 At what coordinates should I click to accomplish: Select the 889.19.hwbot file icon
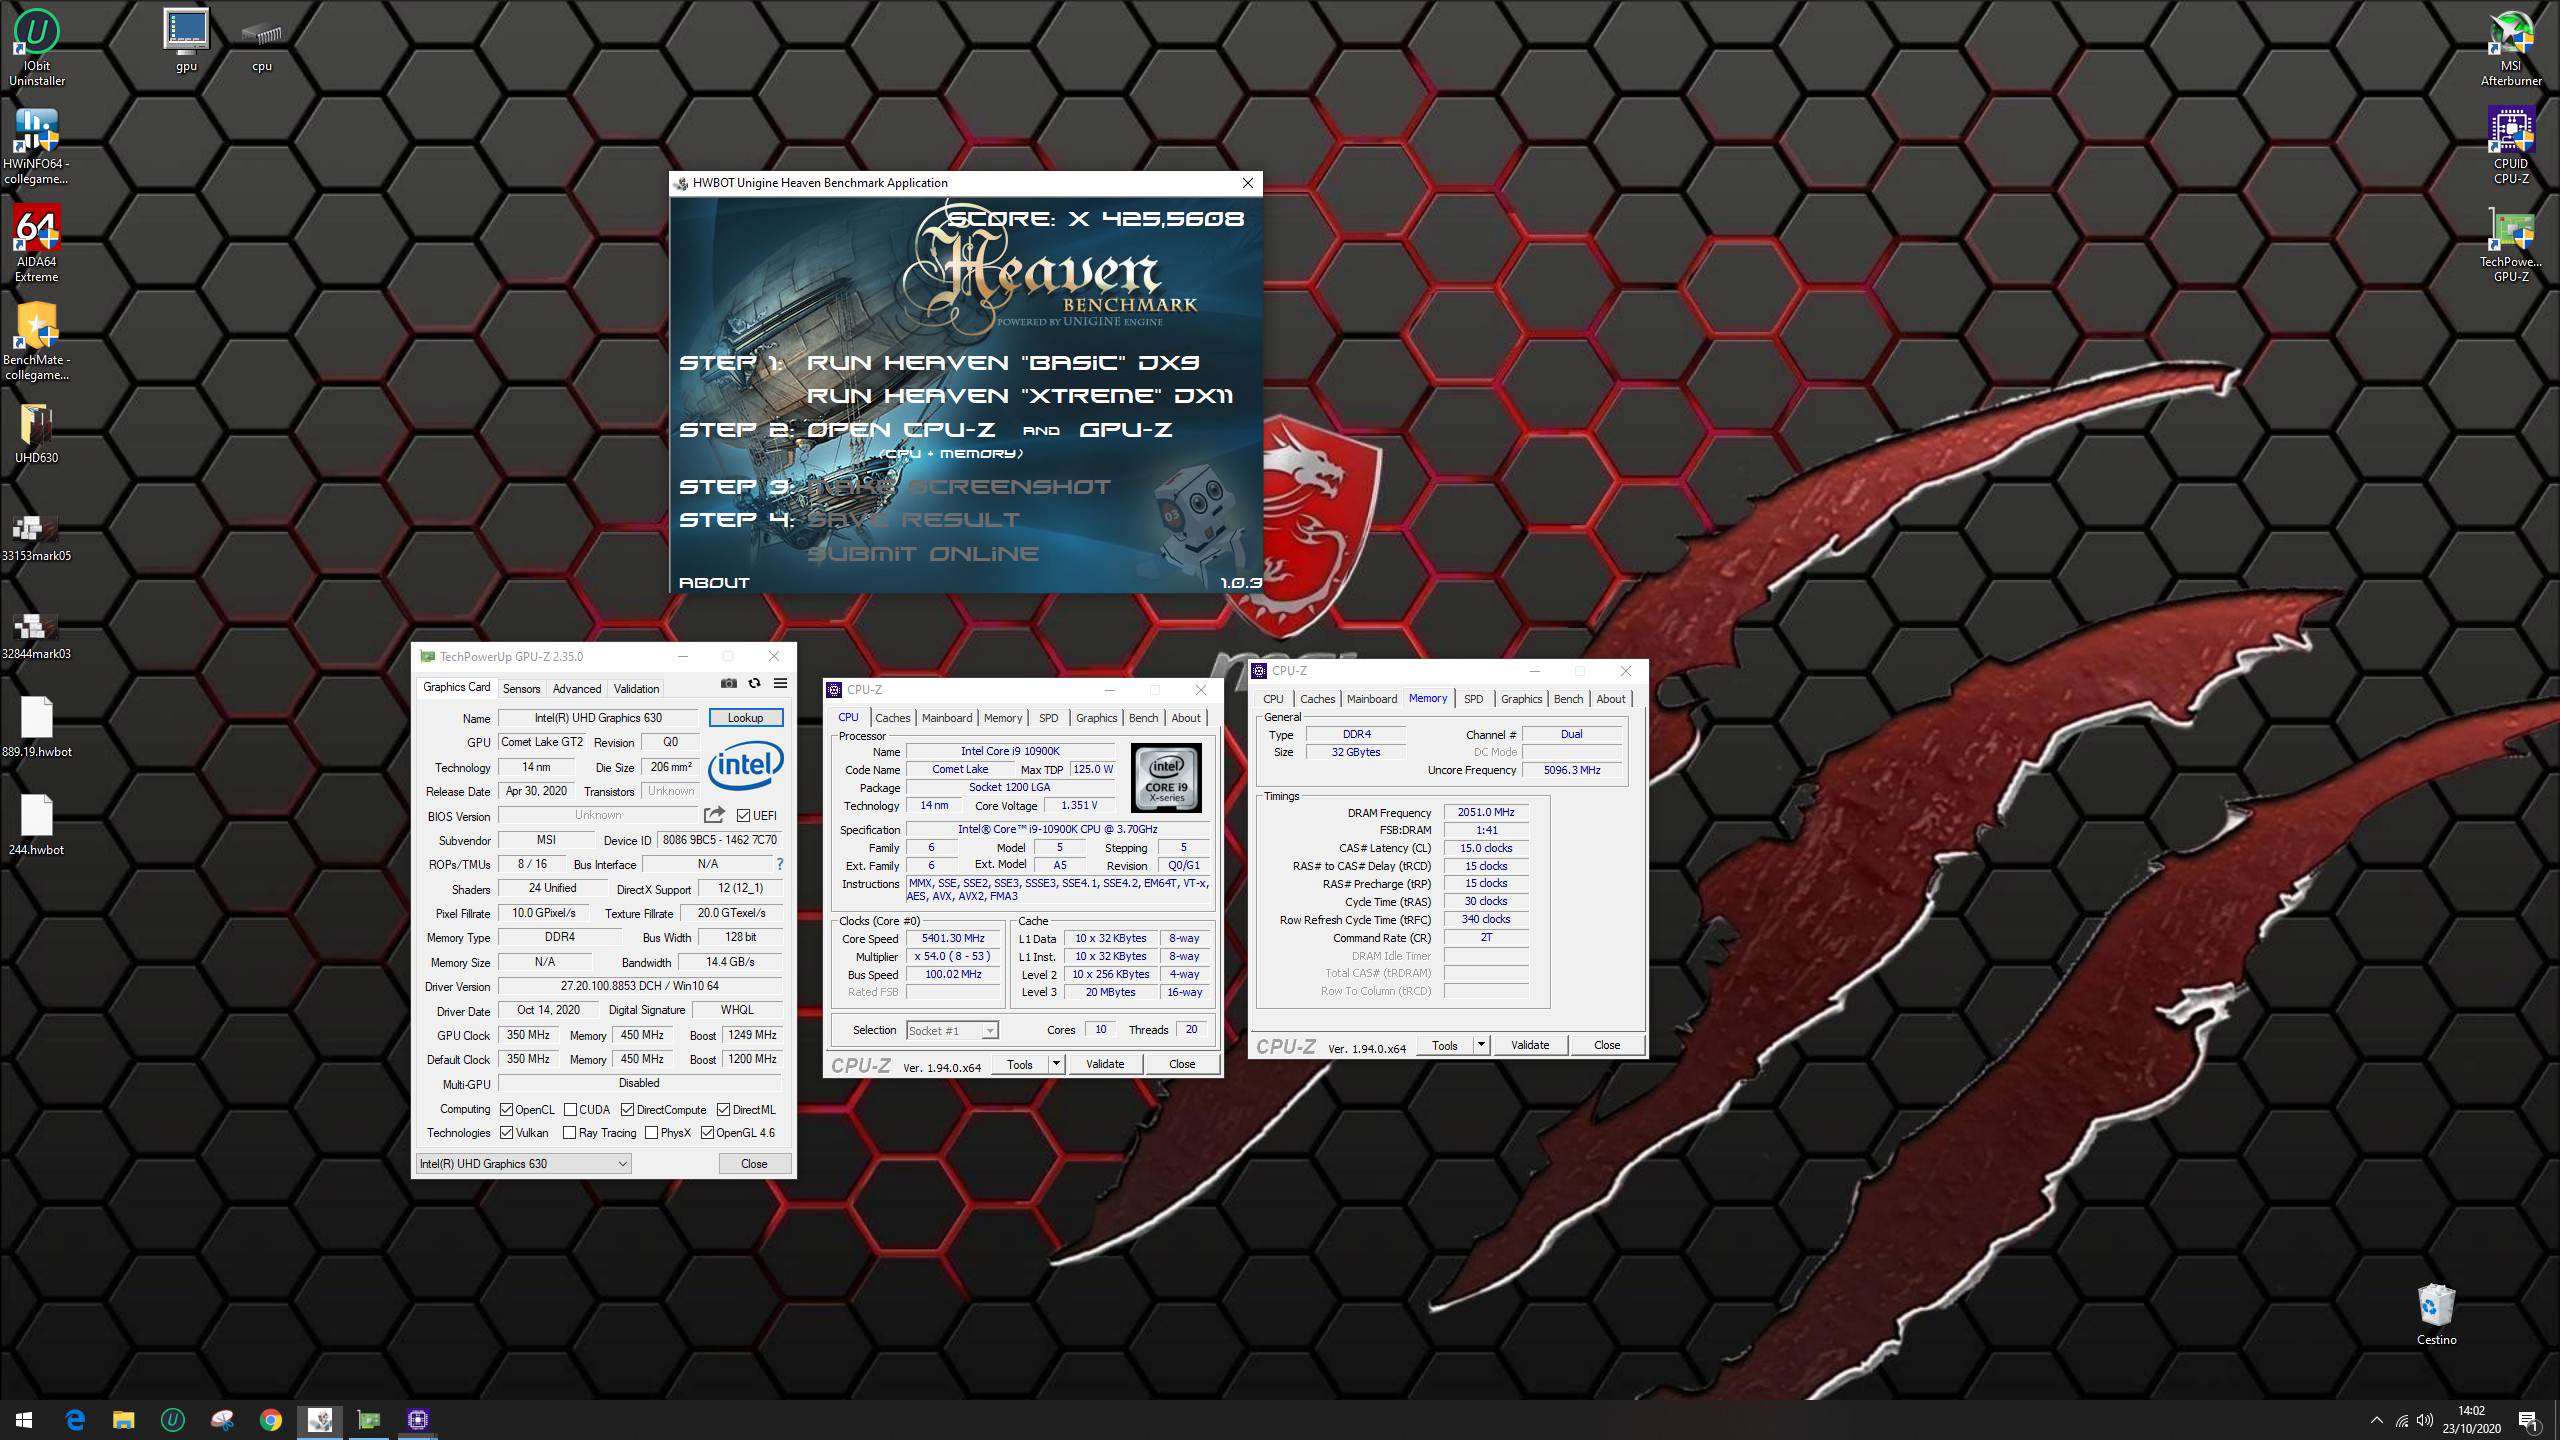tap(37, 727)
